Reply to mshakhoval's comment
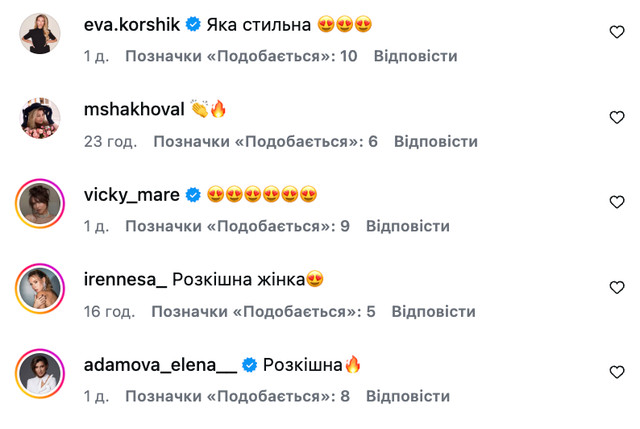The width and height of the screenshot is (640, 429). point(435,141)
